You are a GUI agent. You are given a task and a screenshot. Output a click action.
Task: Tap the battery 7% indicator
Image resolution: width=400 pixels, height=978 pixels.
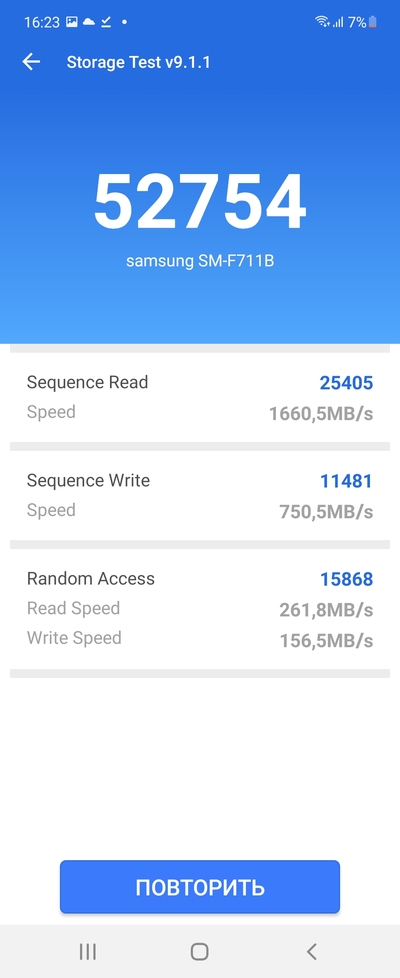click(x=363, y=22)
